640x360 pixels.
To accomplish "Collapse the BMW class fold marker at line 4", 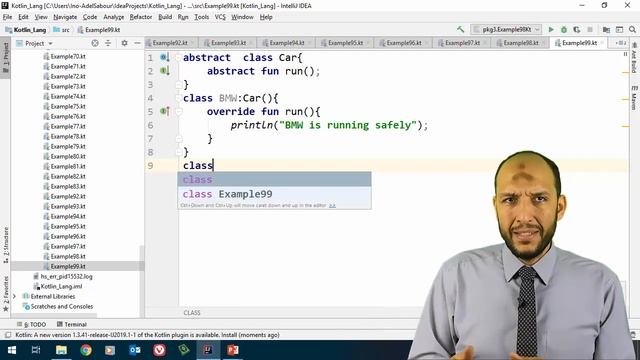I will pos(179,98).
